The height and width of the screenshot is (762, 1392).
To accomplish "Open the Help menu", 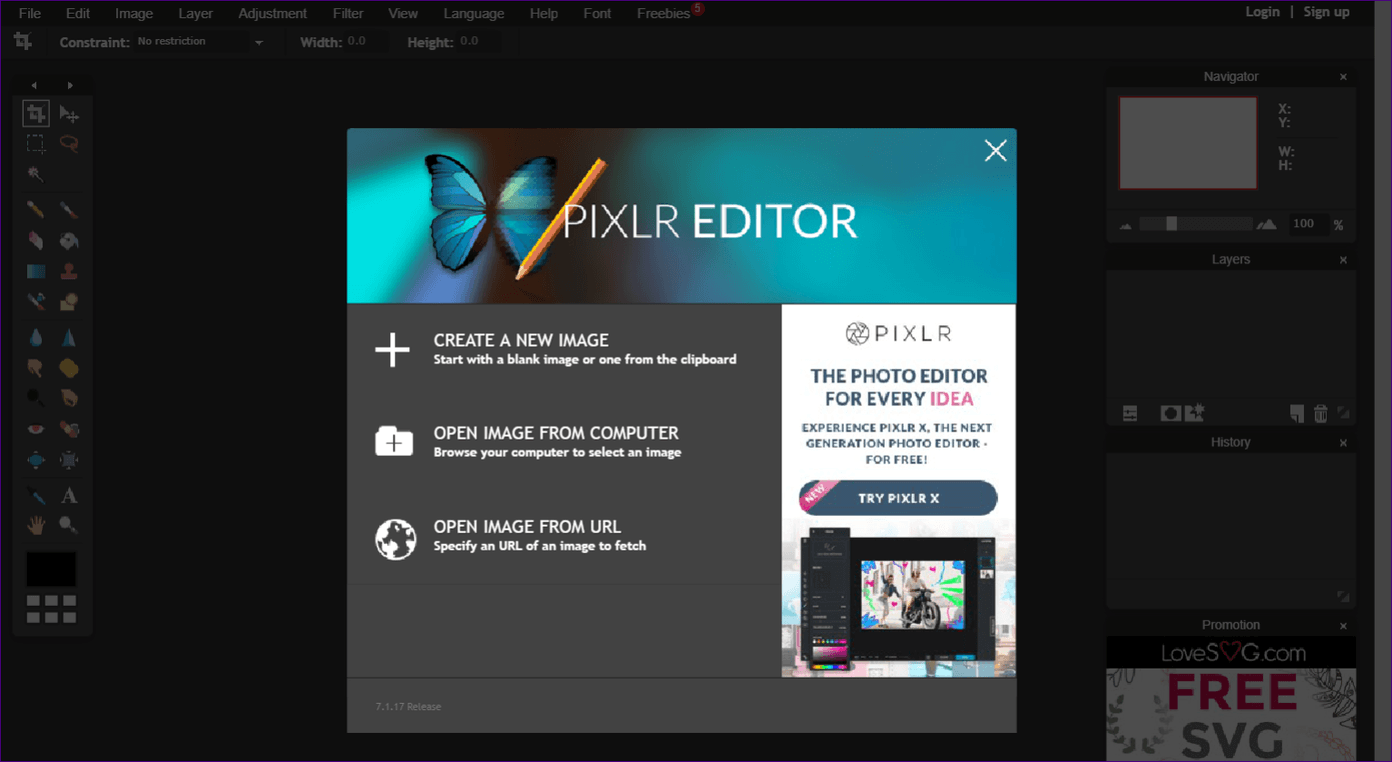I will [544, 13].
